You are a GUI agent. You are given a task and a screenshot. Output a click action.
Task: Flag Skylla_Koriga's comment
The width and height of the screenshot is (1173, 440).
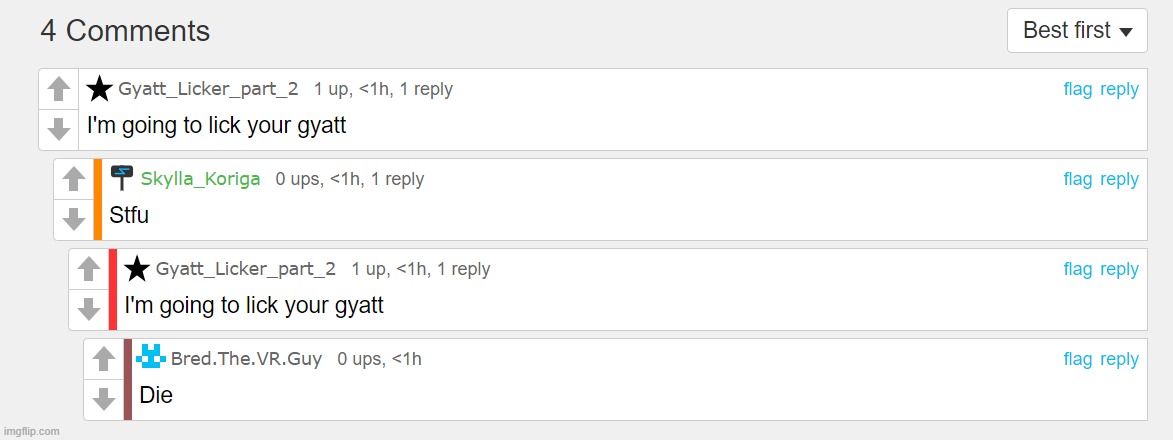point(1077,179)
